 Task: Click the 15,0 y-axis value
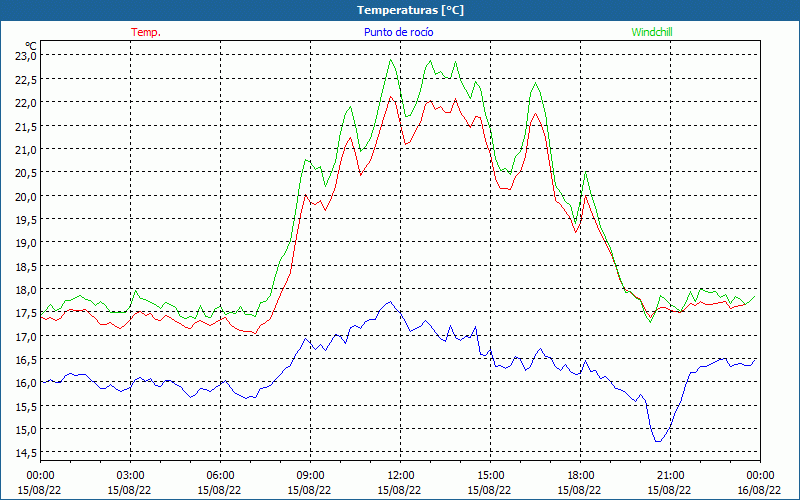[x=26, y=430]
